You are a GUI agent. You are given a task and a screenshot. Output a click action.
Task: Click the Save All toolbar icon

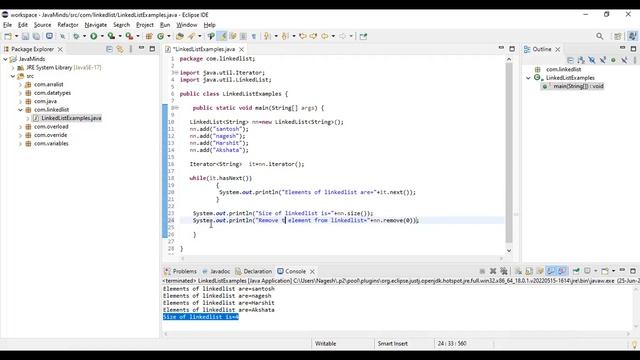point(36,36)
